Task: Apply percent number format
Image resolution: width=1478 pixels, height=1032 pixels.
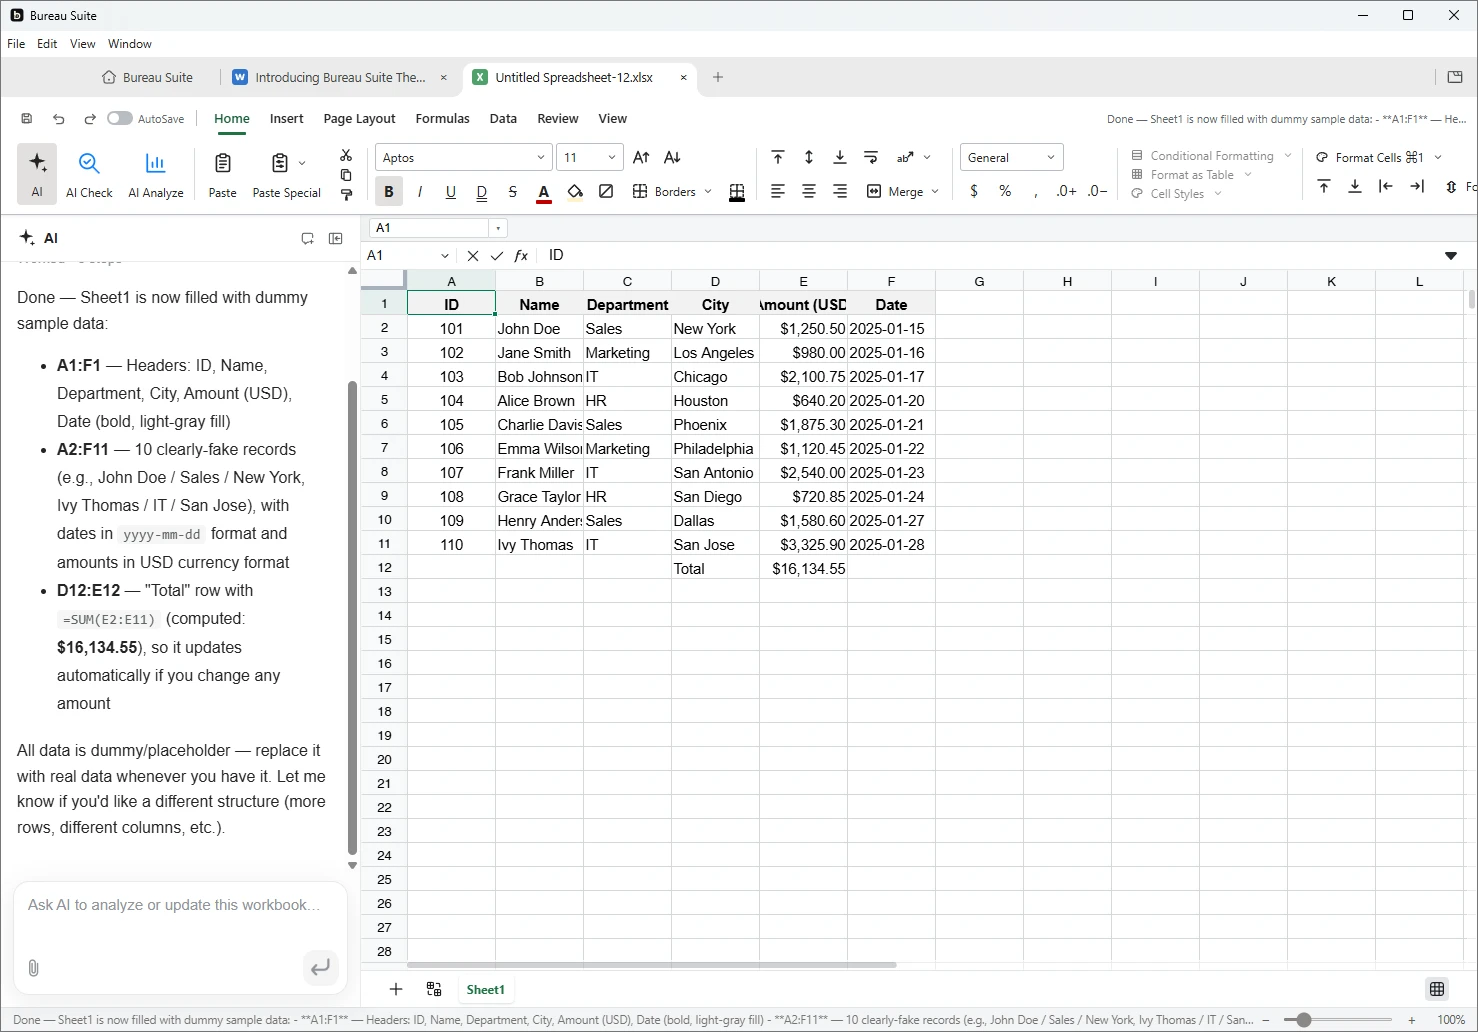Action: 1005,191
